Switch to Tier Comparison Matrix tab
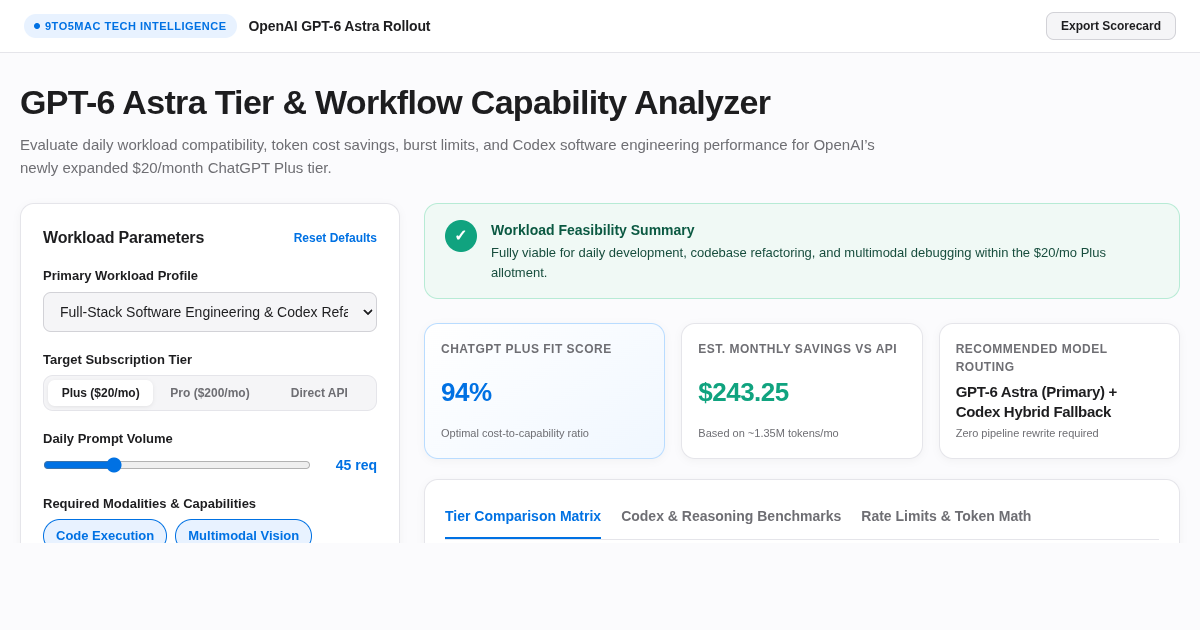 [x=523, y=516]
